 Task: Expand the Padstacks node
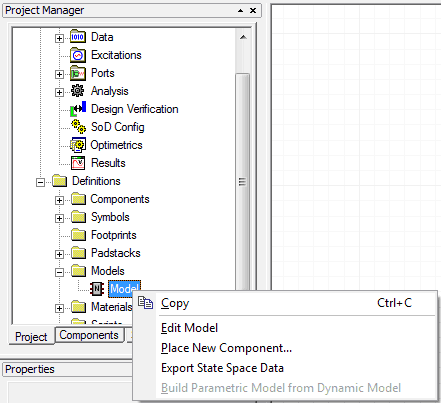59,254
